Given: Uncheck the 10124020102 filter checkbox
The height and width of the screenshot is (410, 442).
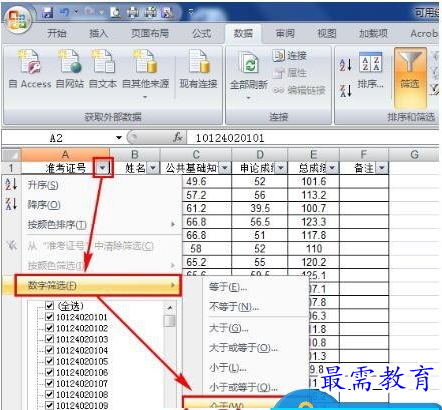Looking at the screenshot, I should click(x=49, y=328).
